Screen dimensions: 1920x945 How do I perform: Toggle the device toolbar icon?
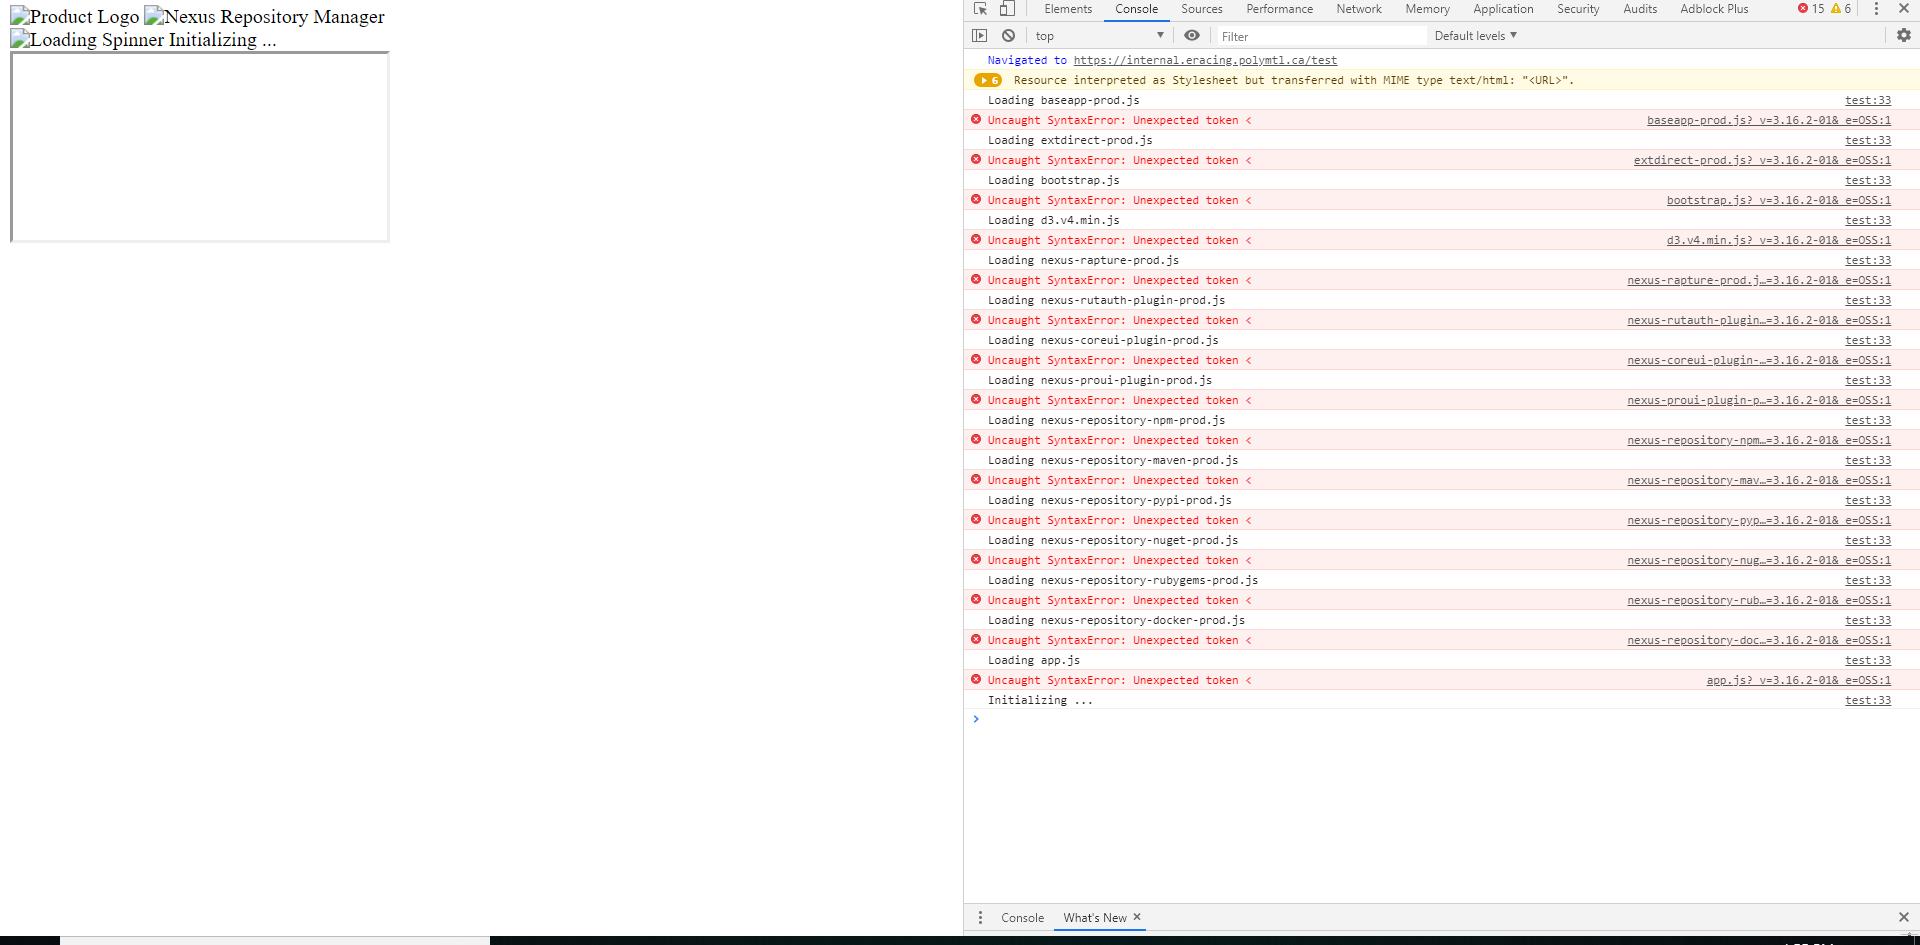[1008, 8]
